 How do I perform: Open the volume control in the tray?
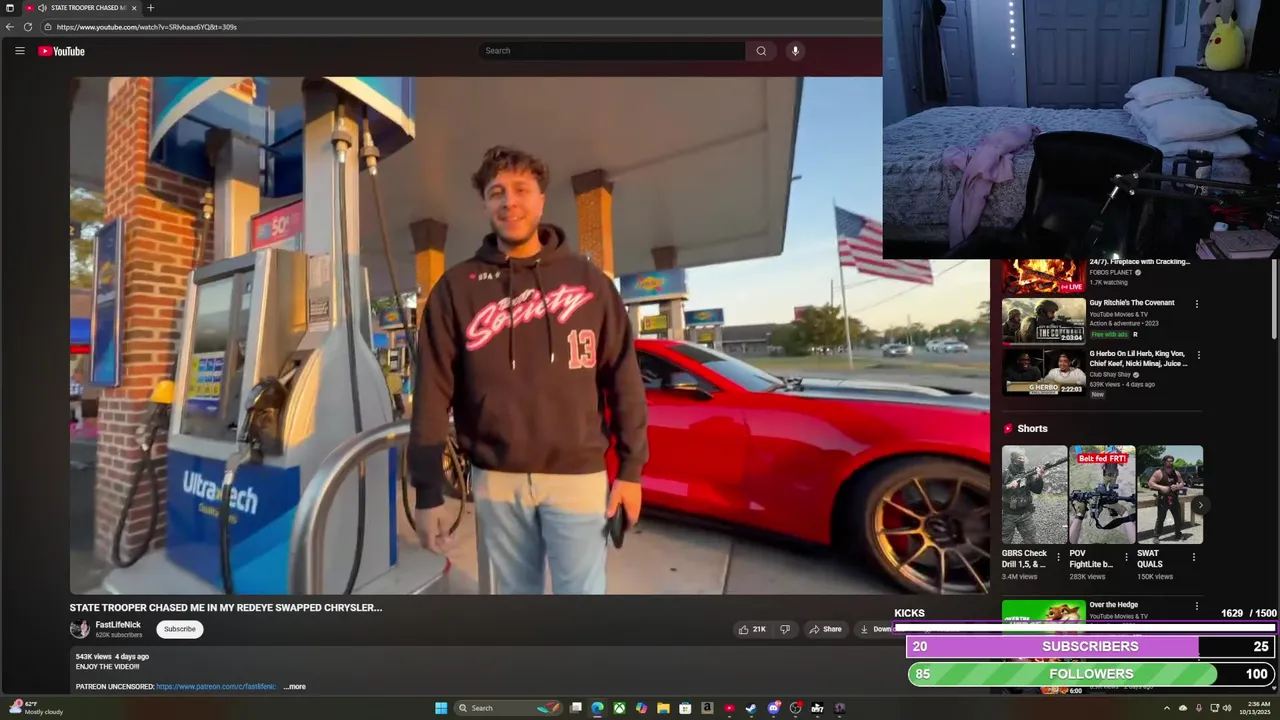click(1227, 708)
